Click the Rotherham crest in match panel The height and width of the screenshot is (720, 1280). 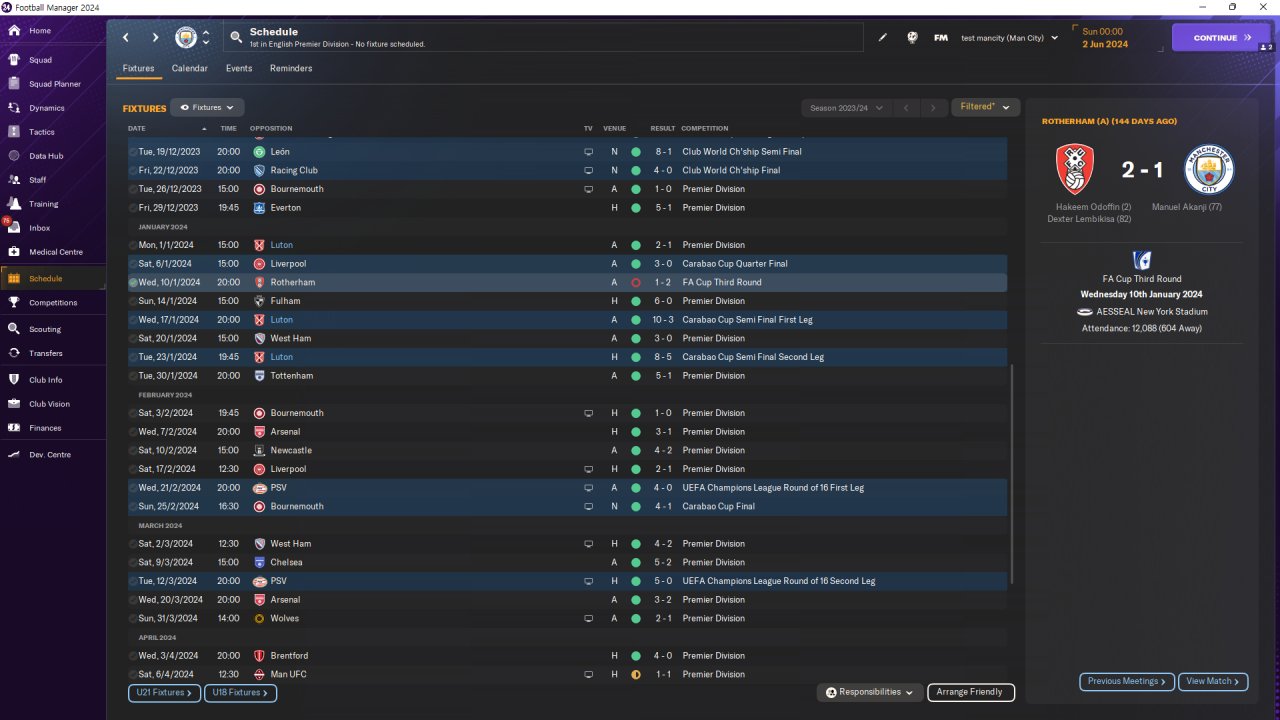(1075, 169)
